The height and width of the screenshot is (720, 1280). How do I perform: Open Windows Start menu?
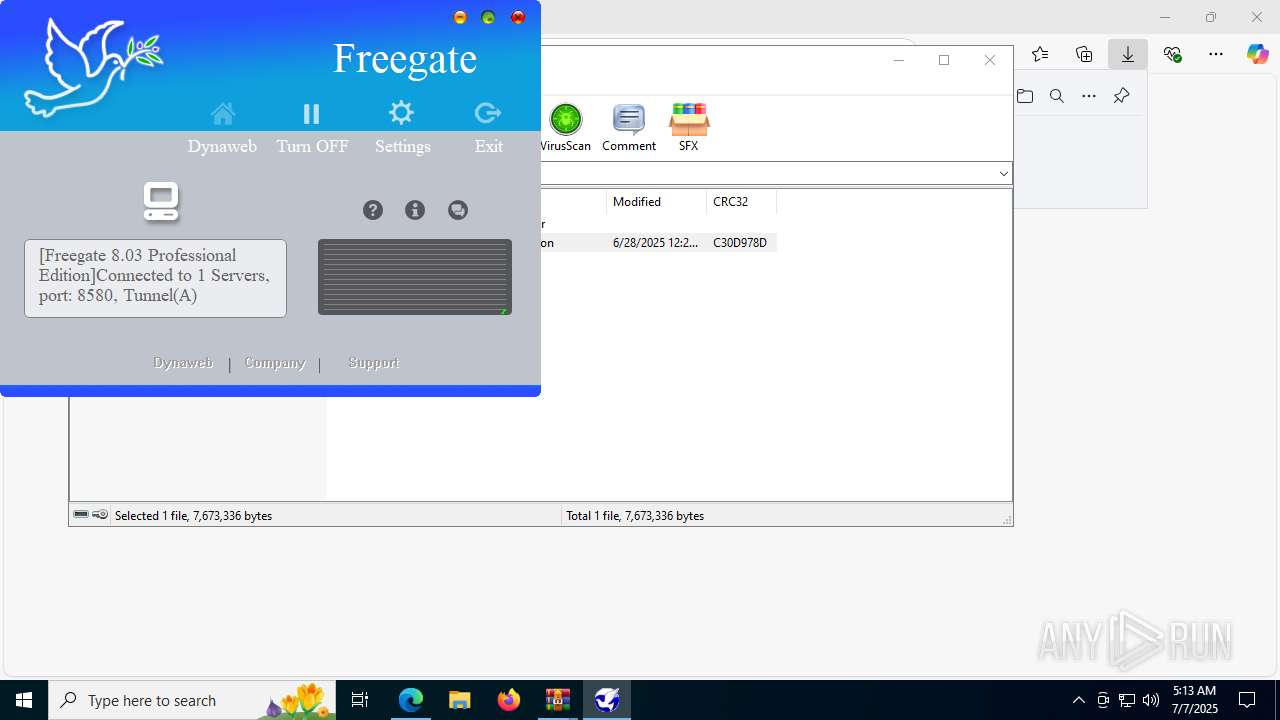24,700
